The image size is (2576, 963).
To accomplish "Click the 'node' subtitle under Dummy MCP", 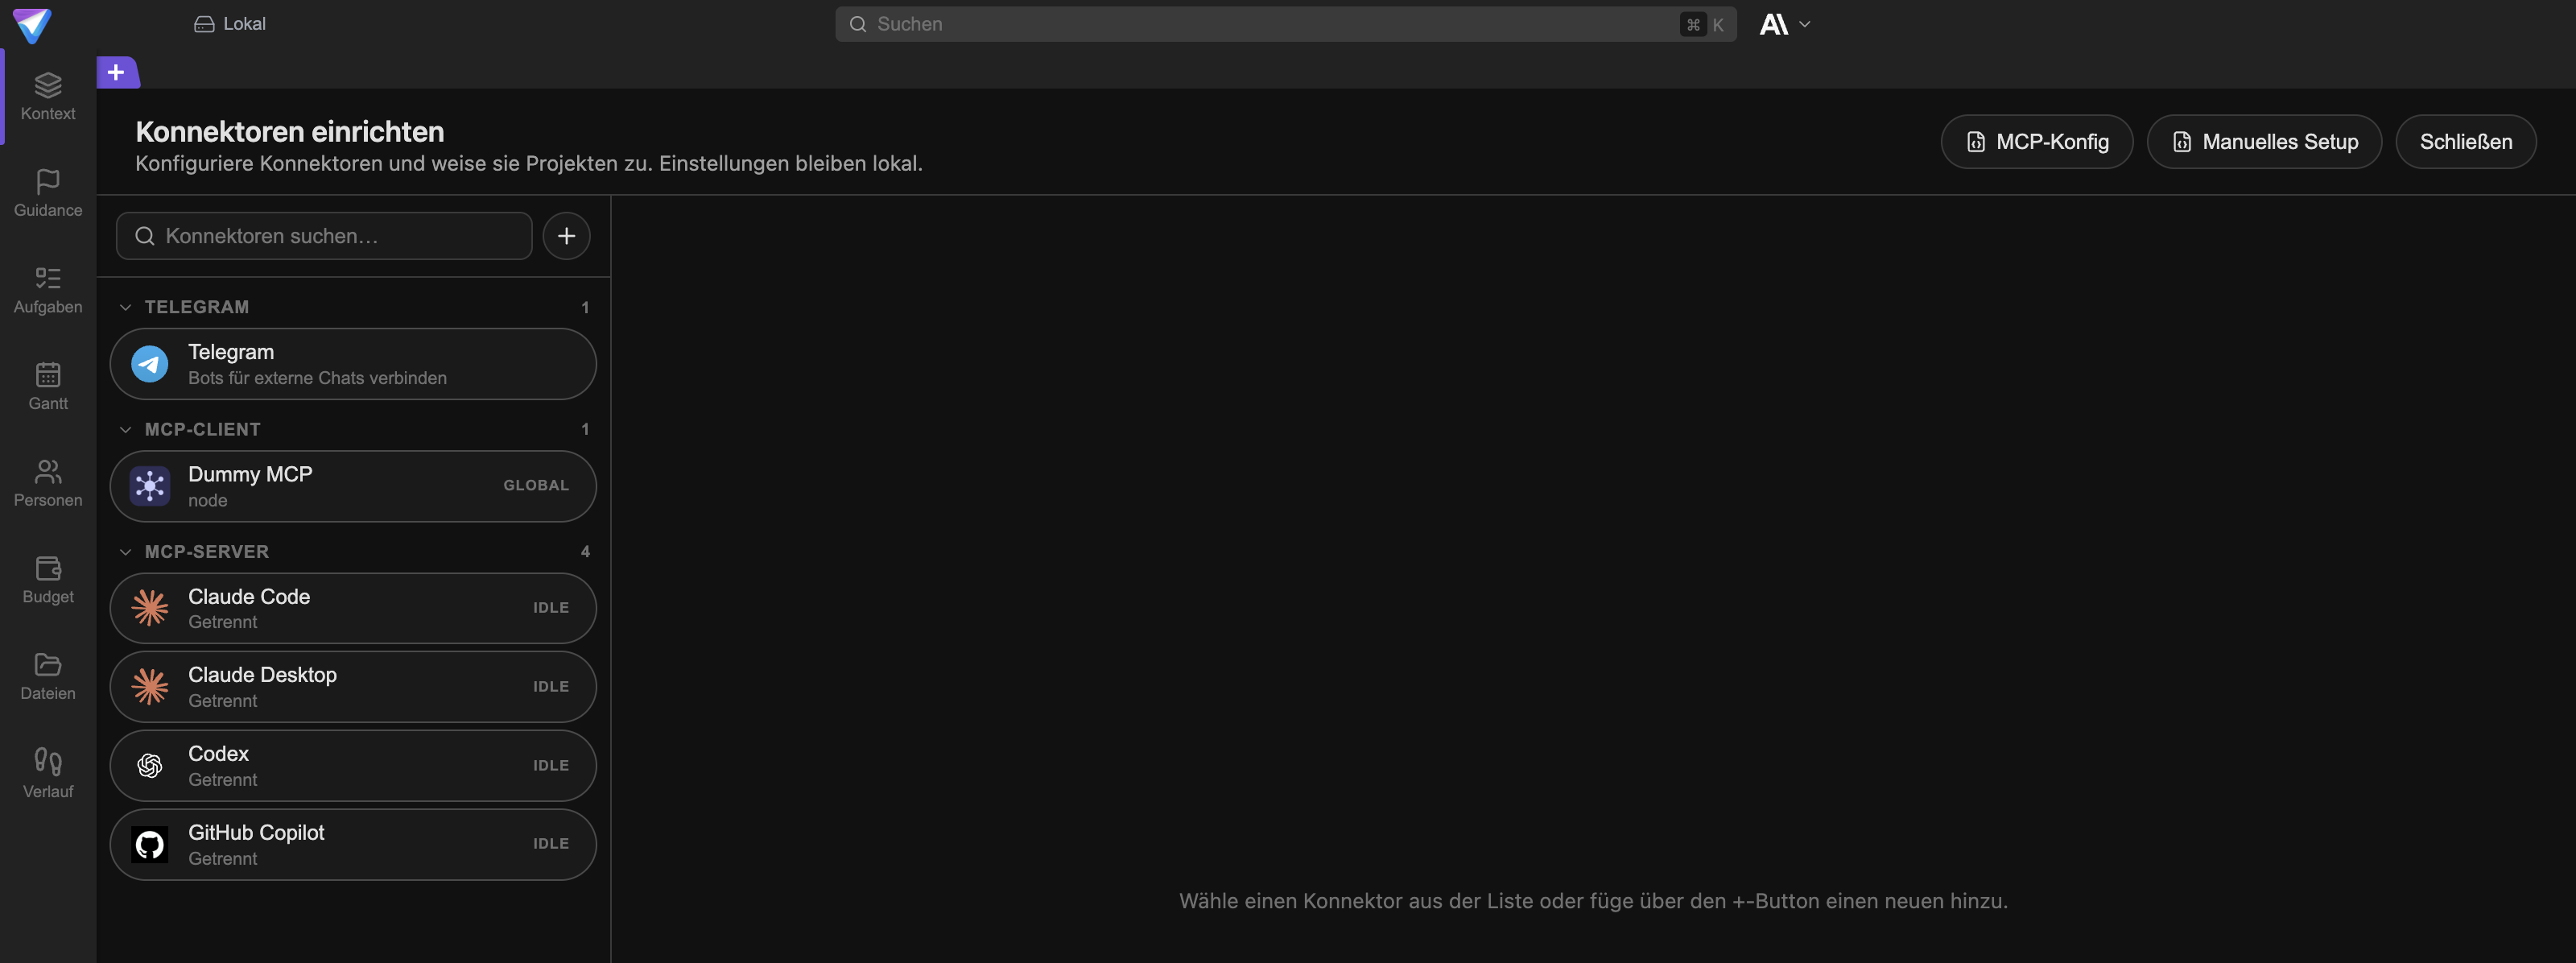I will [208, 501].
